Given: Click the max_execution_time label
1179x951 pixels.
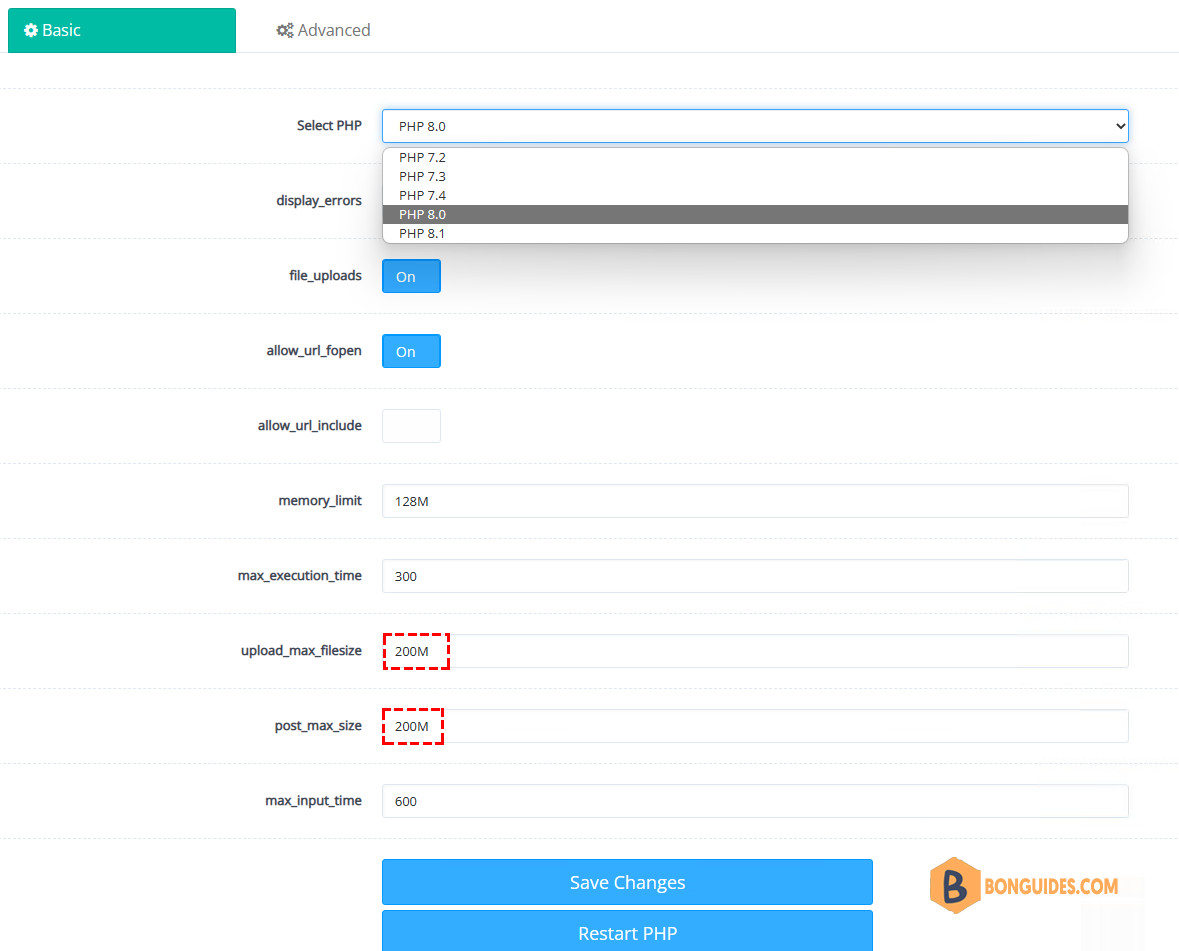Looking at the screenshot, I should (x=300, y=576).
